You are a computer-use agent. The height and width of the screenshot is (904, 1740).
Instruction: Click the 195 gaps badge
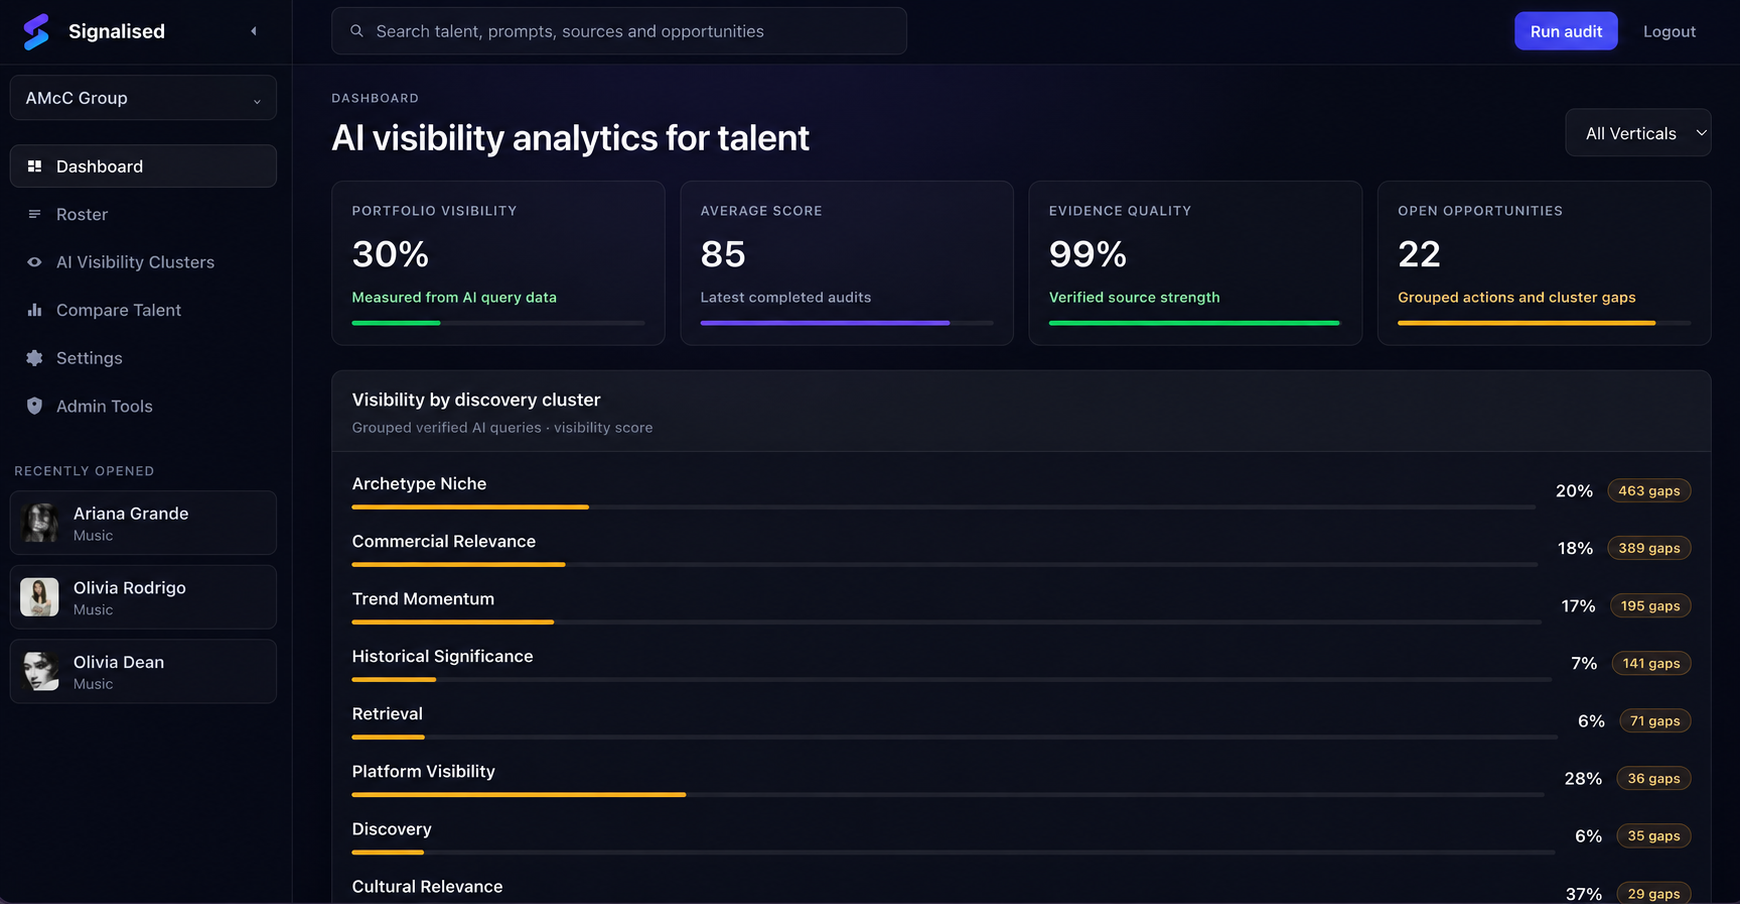pos(1650,606)
